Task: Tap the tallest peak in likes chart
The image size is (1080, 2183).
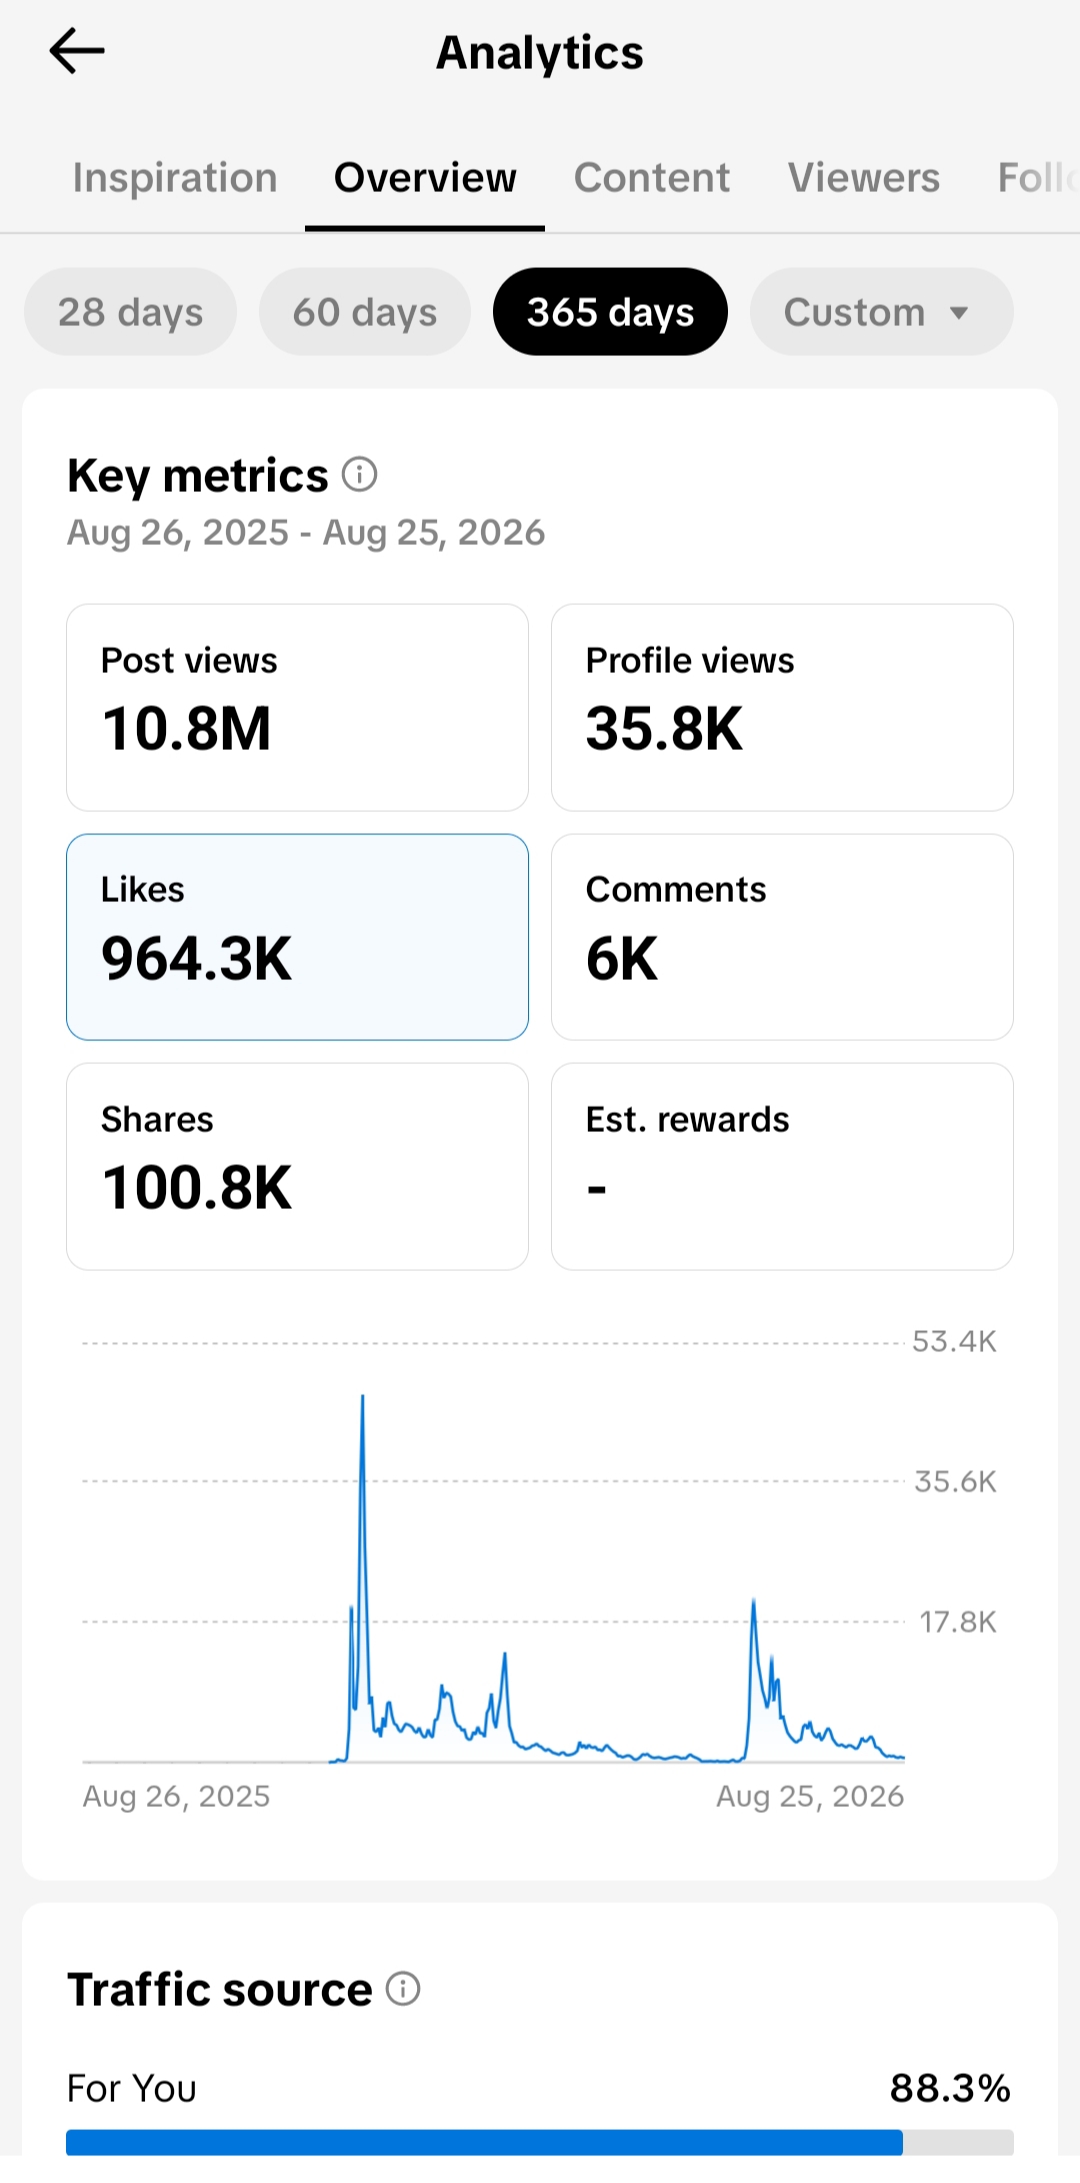Action: 362,1396
